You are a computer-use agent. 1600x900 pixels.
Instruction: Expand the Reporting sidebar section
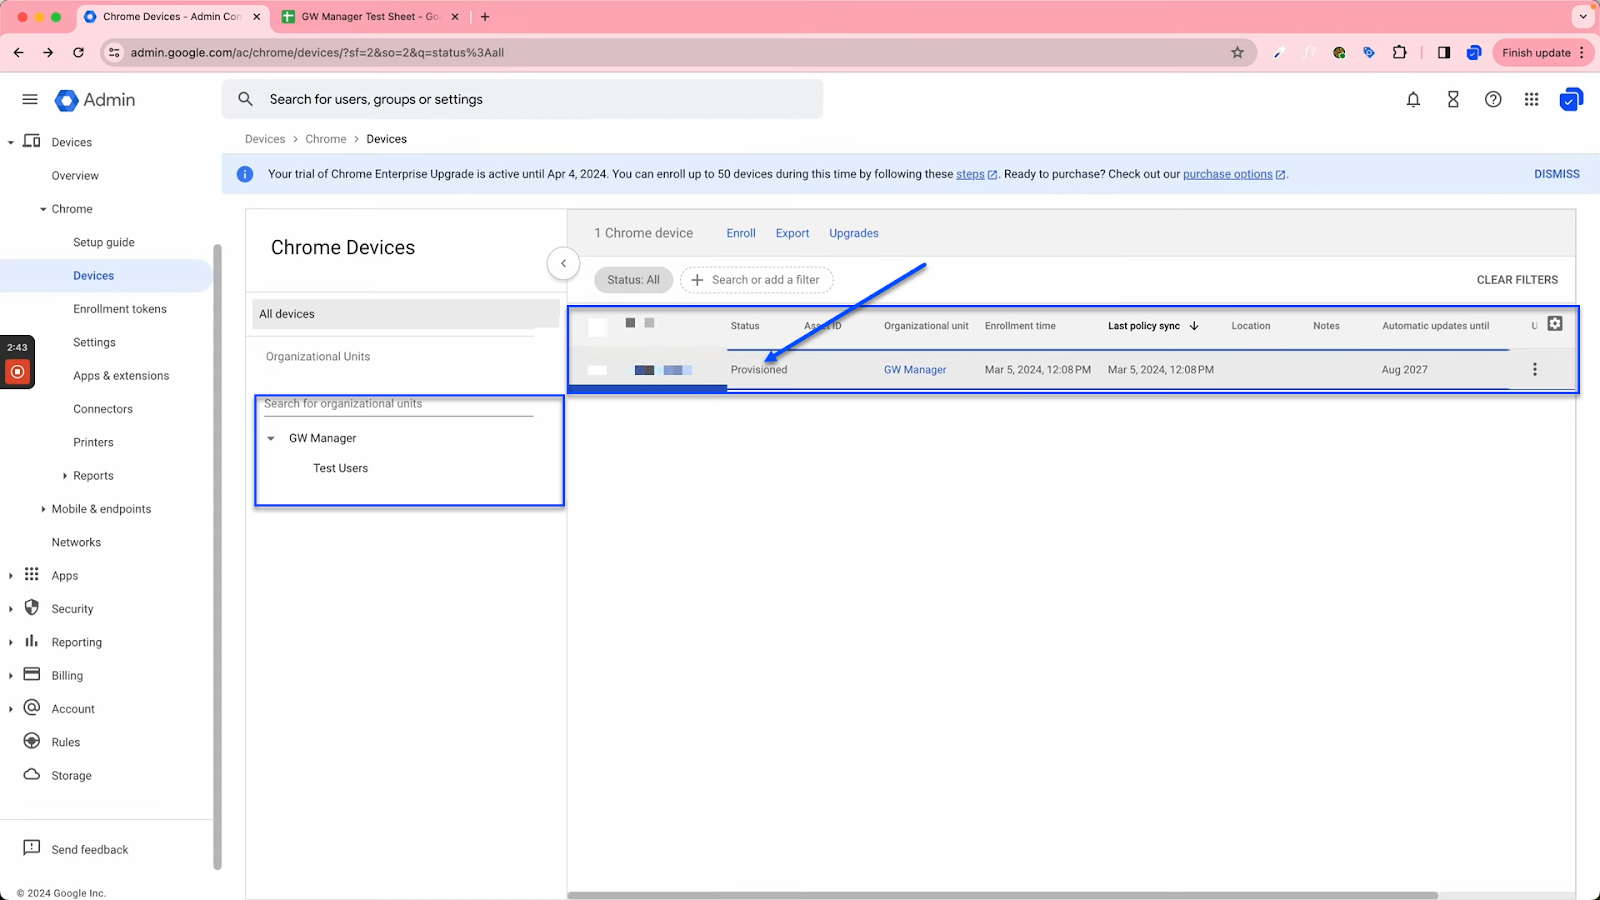[11, 642]
